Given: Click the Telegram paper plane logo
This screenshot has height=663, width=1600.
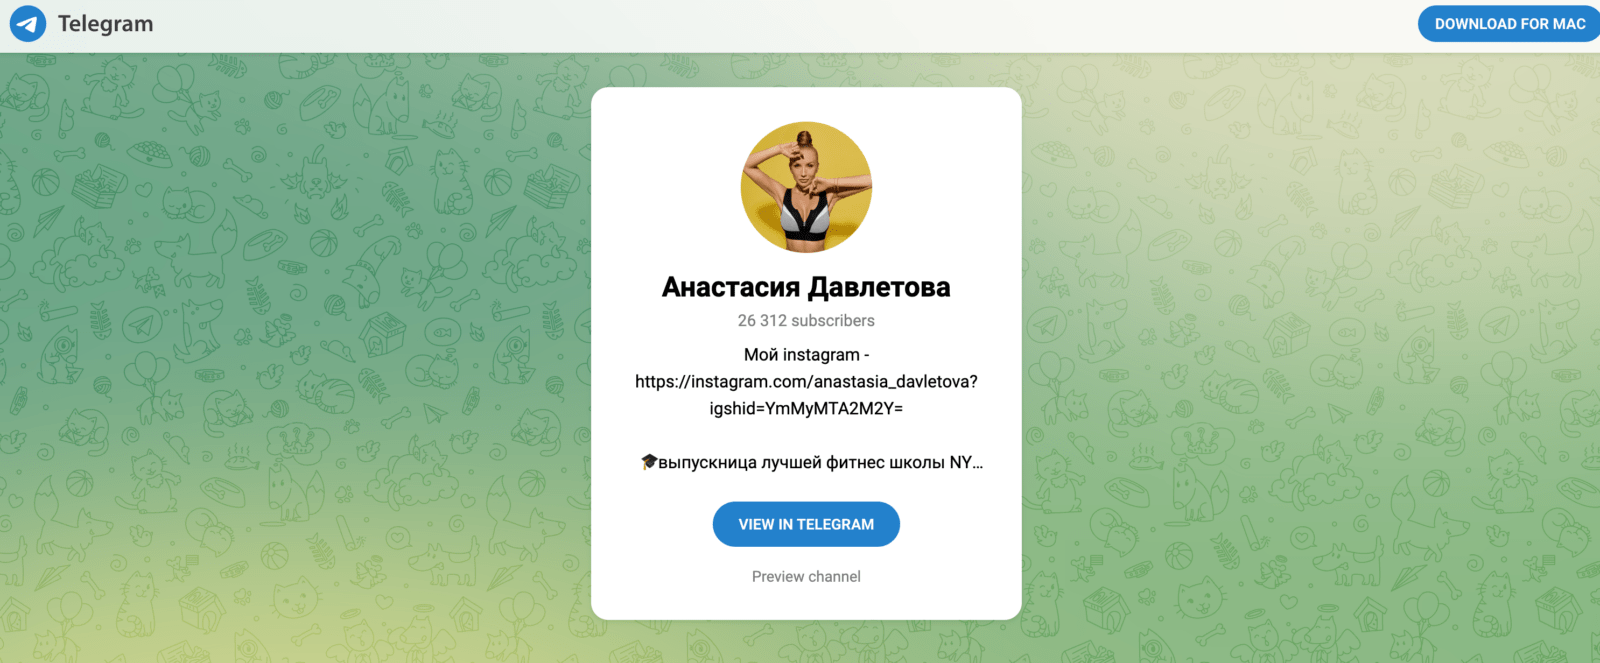Looking at the screenshot, I should [x=28, y=23].
